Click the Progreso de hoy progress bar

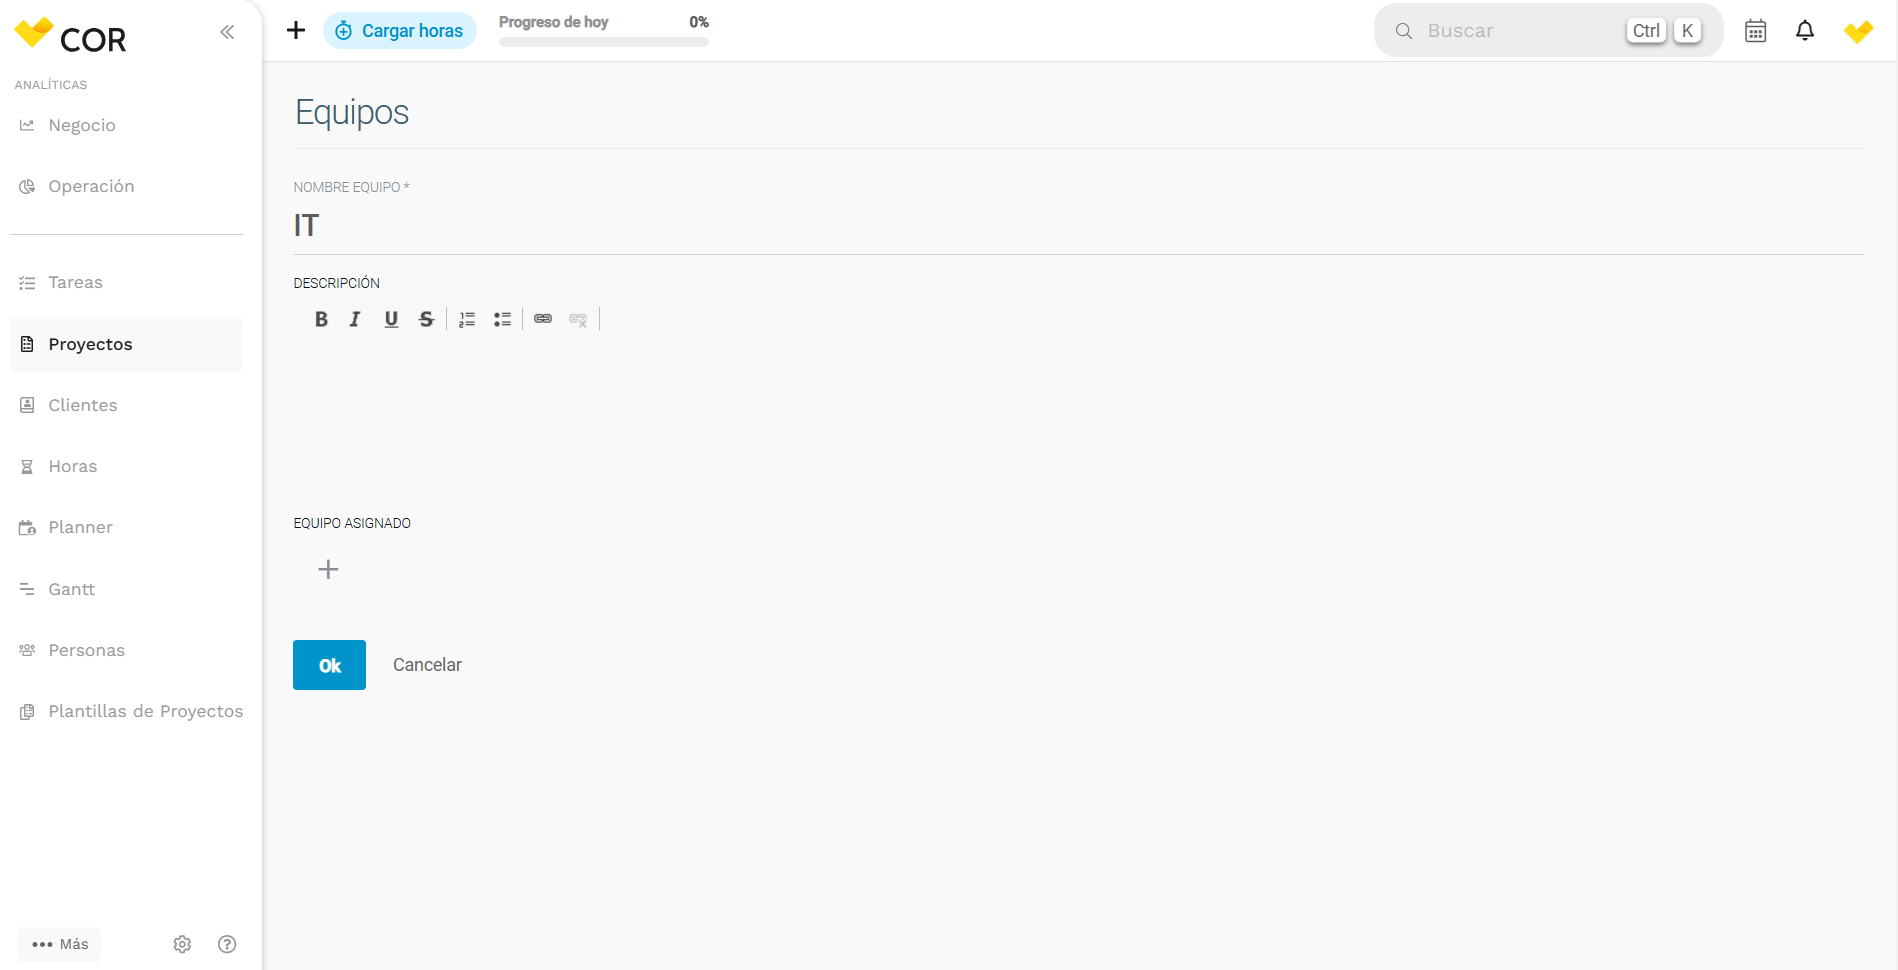(604, 42)
